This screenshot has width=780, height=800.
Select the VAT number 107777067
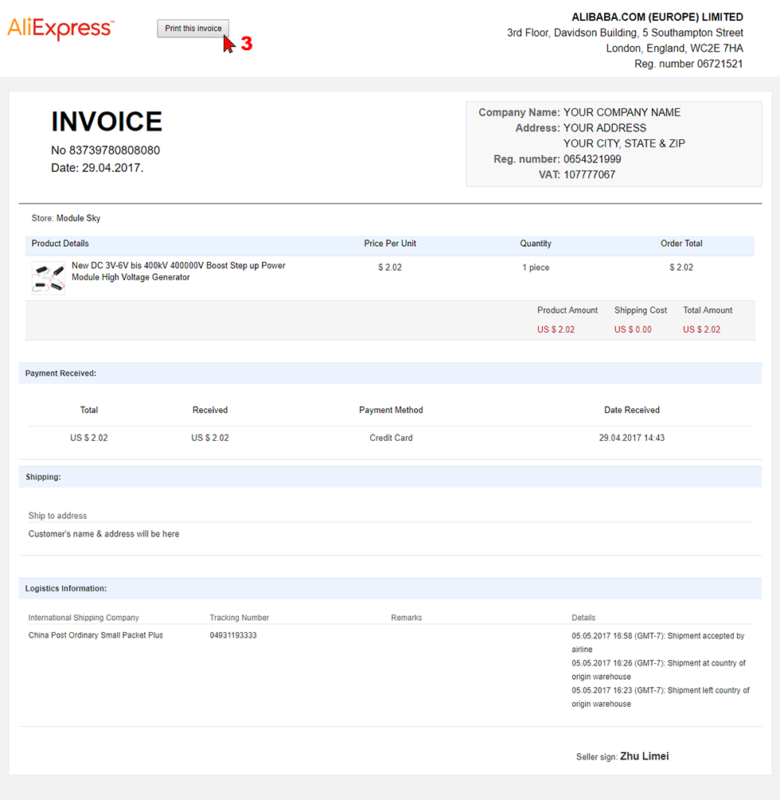coord(589,174)
